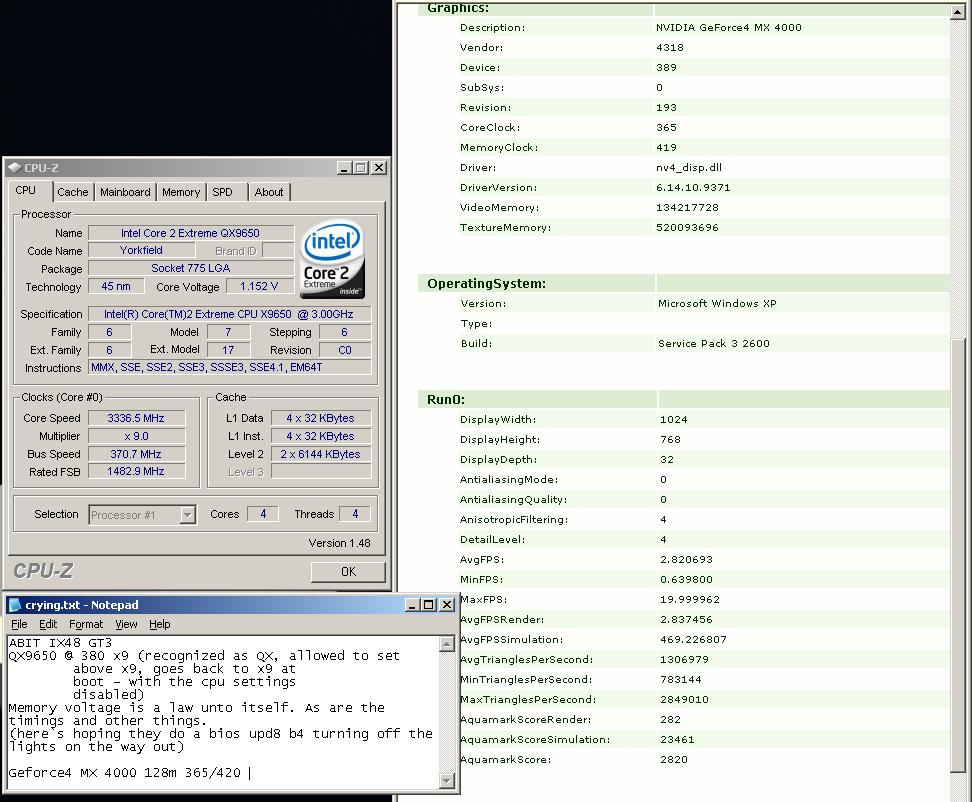
Task: Click the Run0 section header
Action: [x=445, y=399]
